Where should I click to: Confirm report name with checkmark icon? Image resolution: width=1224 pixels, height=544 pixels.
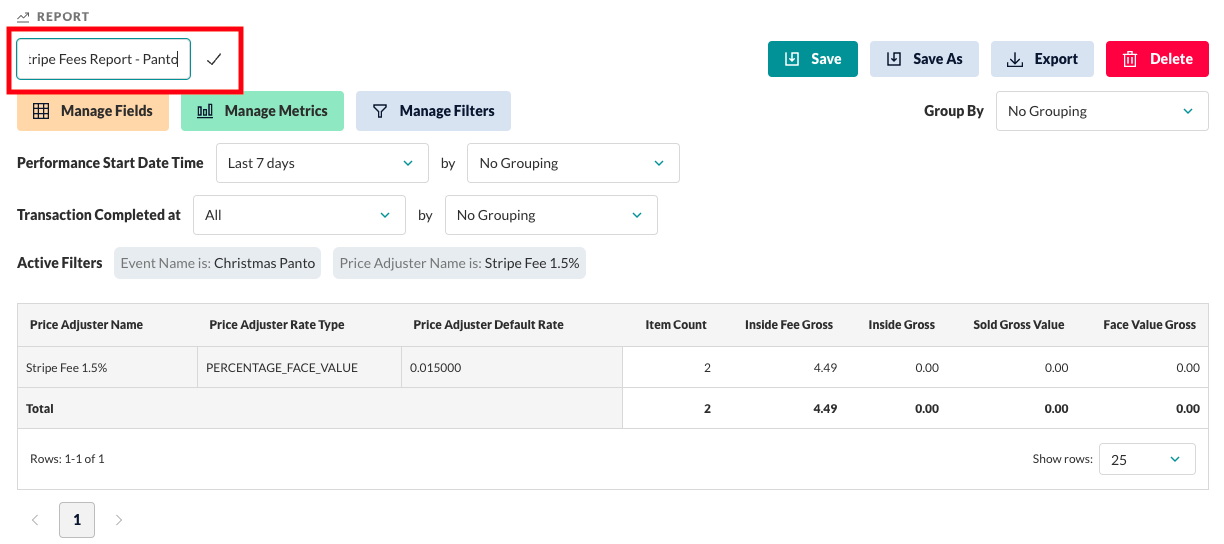tap(214, 59)
